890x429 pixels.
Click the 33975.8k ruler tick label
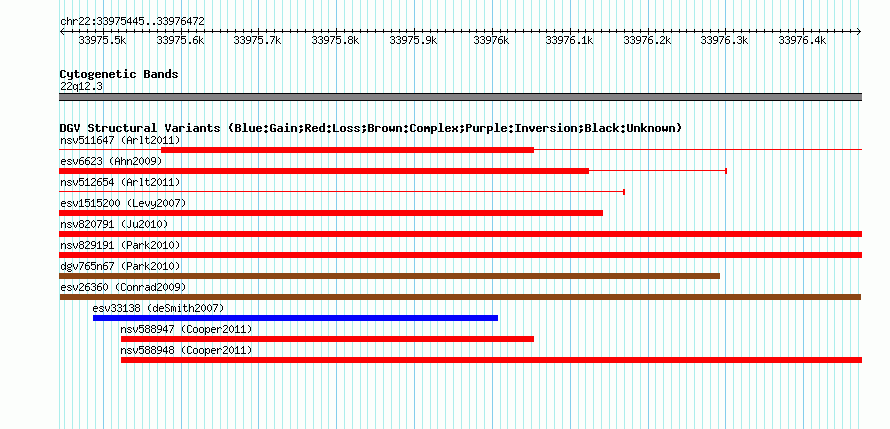tap(335, 41)
